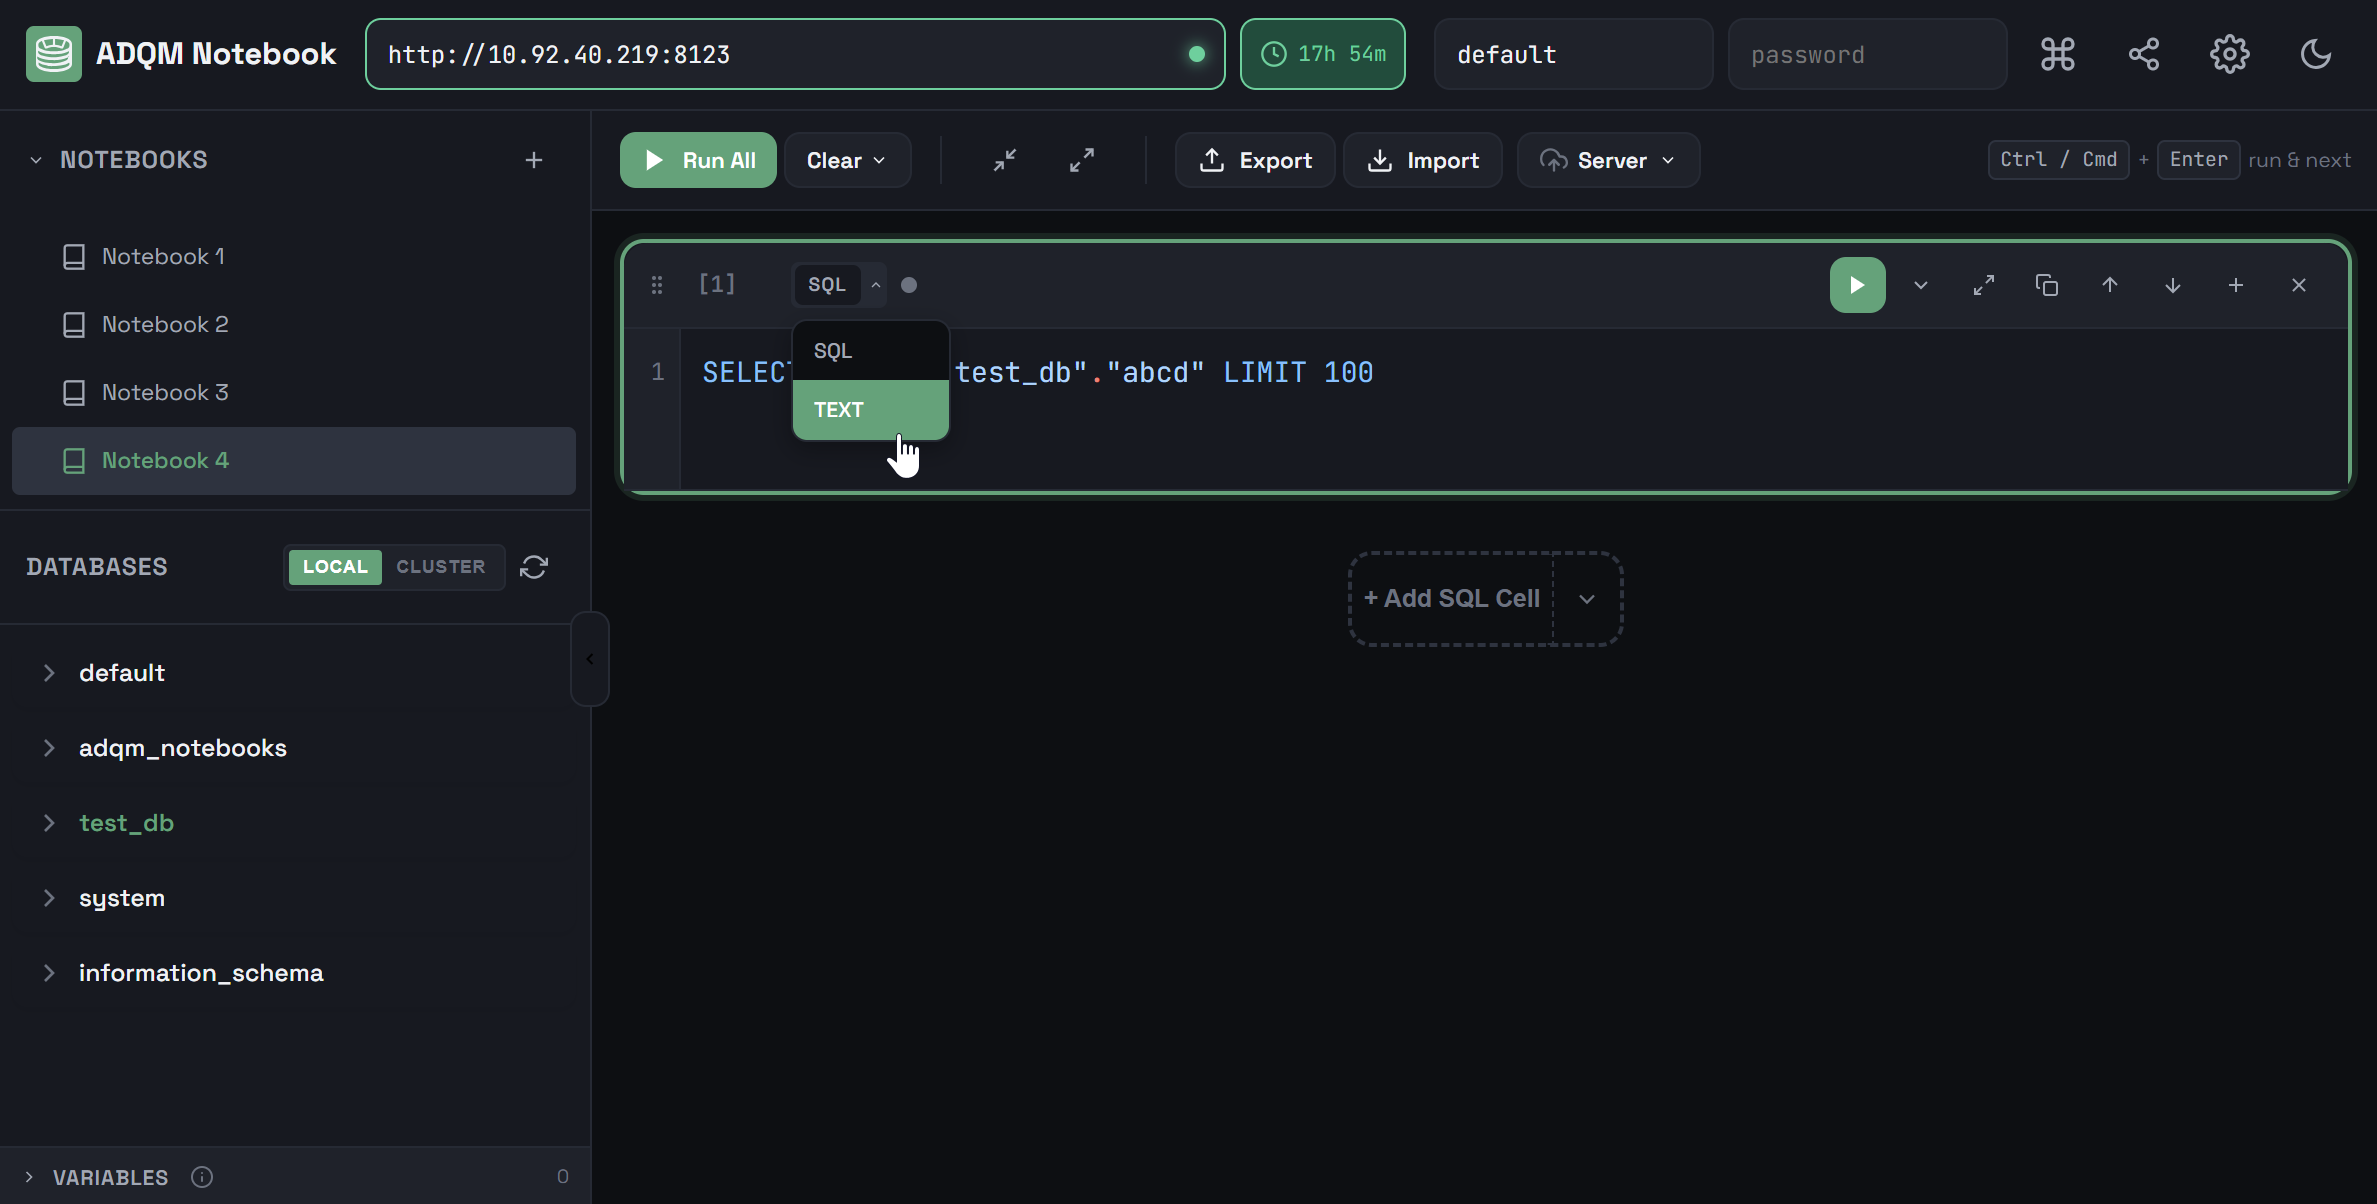Viewport: 2377px width, 1204px height.
Task: Duplicate the cell with copy icon
Action: [x=2046, y=285]
